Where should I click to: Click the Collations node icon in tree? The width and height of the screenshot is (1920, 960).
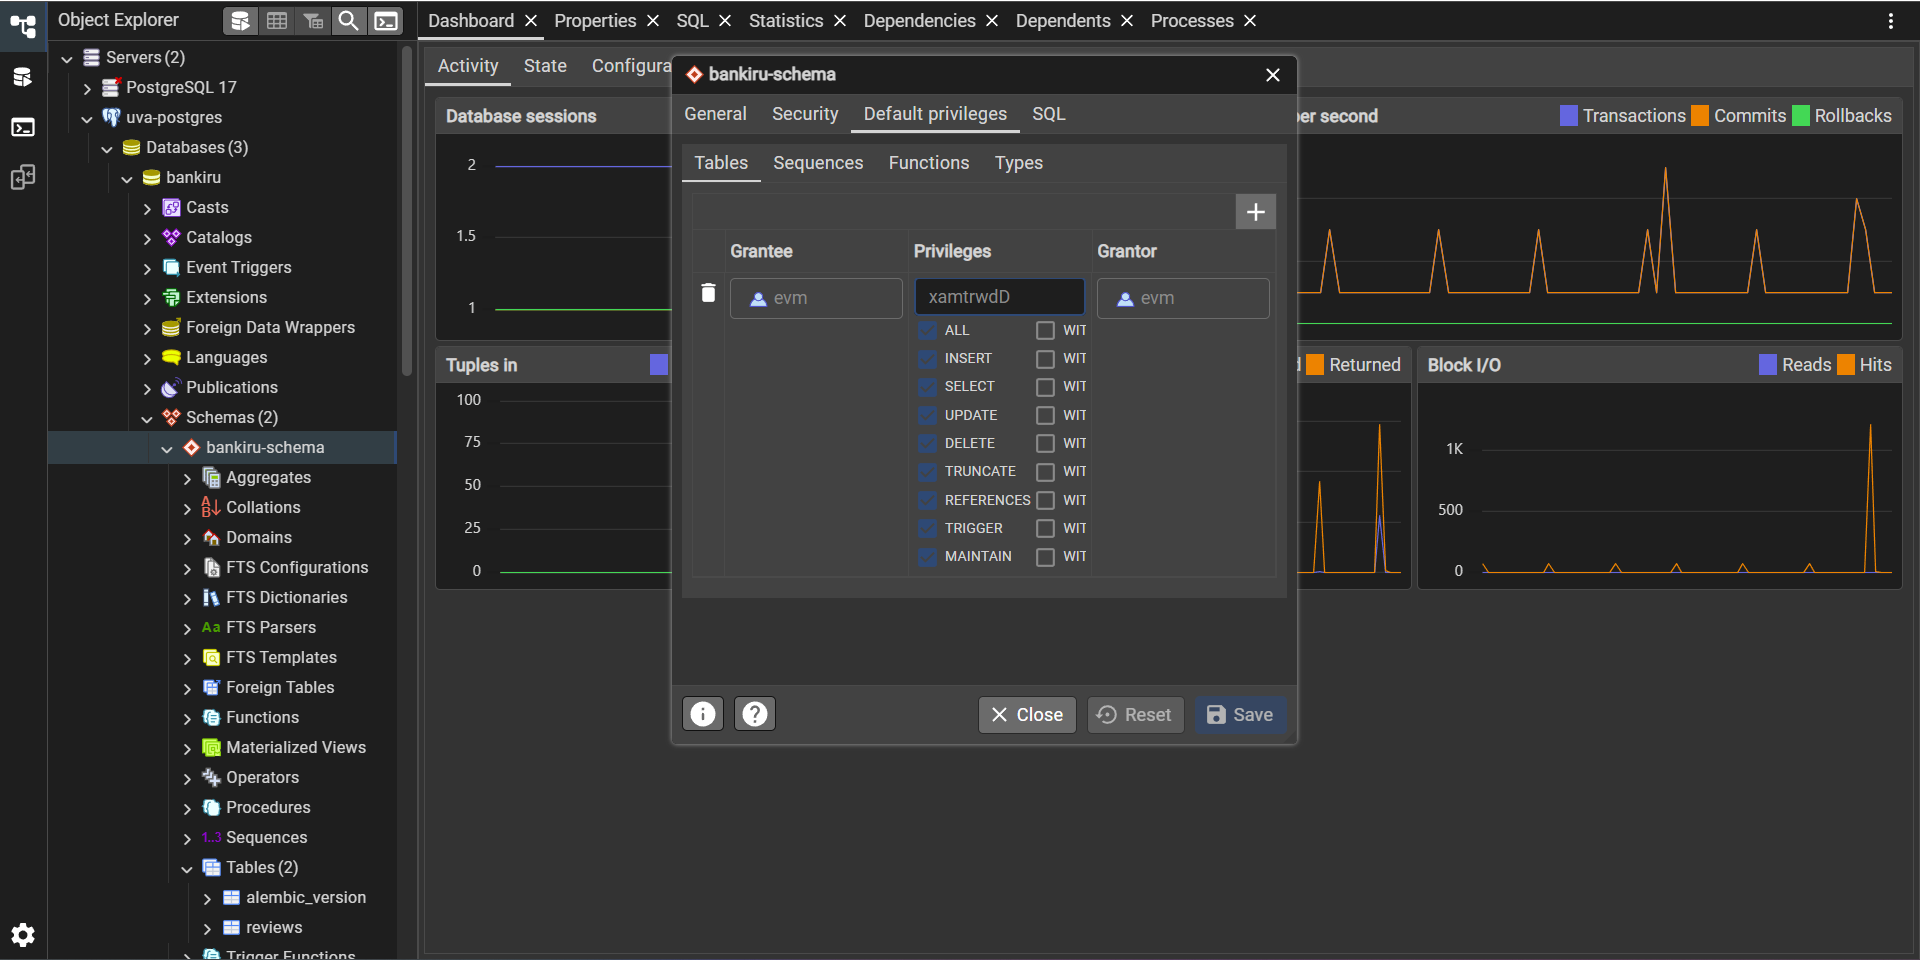coord(212,508)
